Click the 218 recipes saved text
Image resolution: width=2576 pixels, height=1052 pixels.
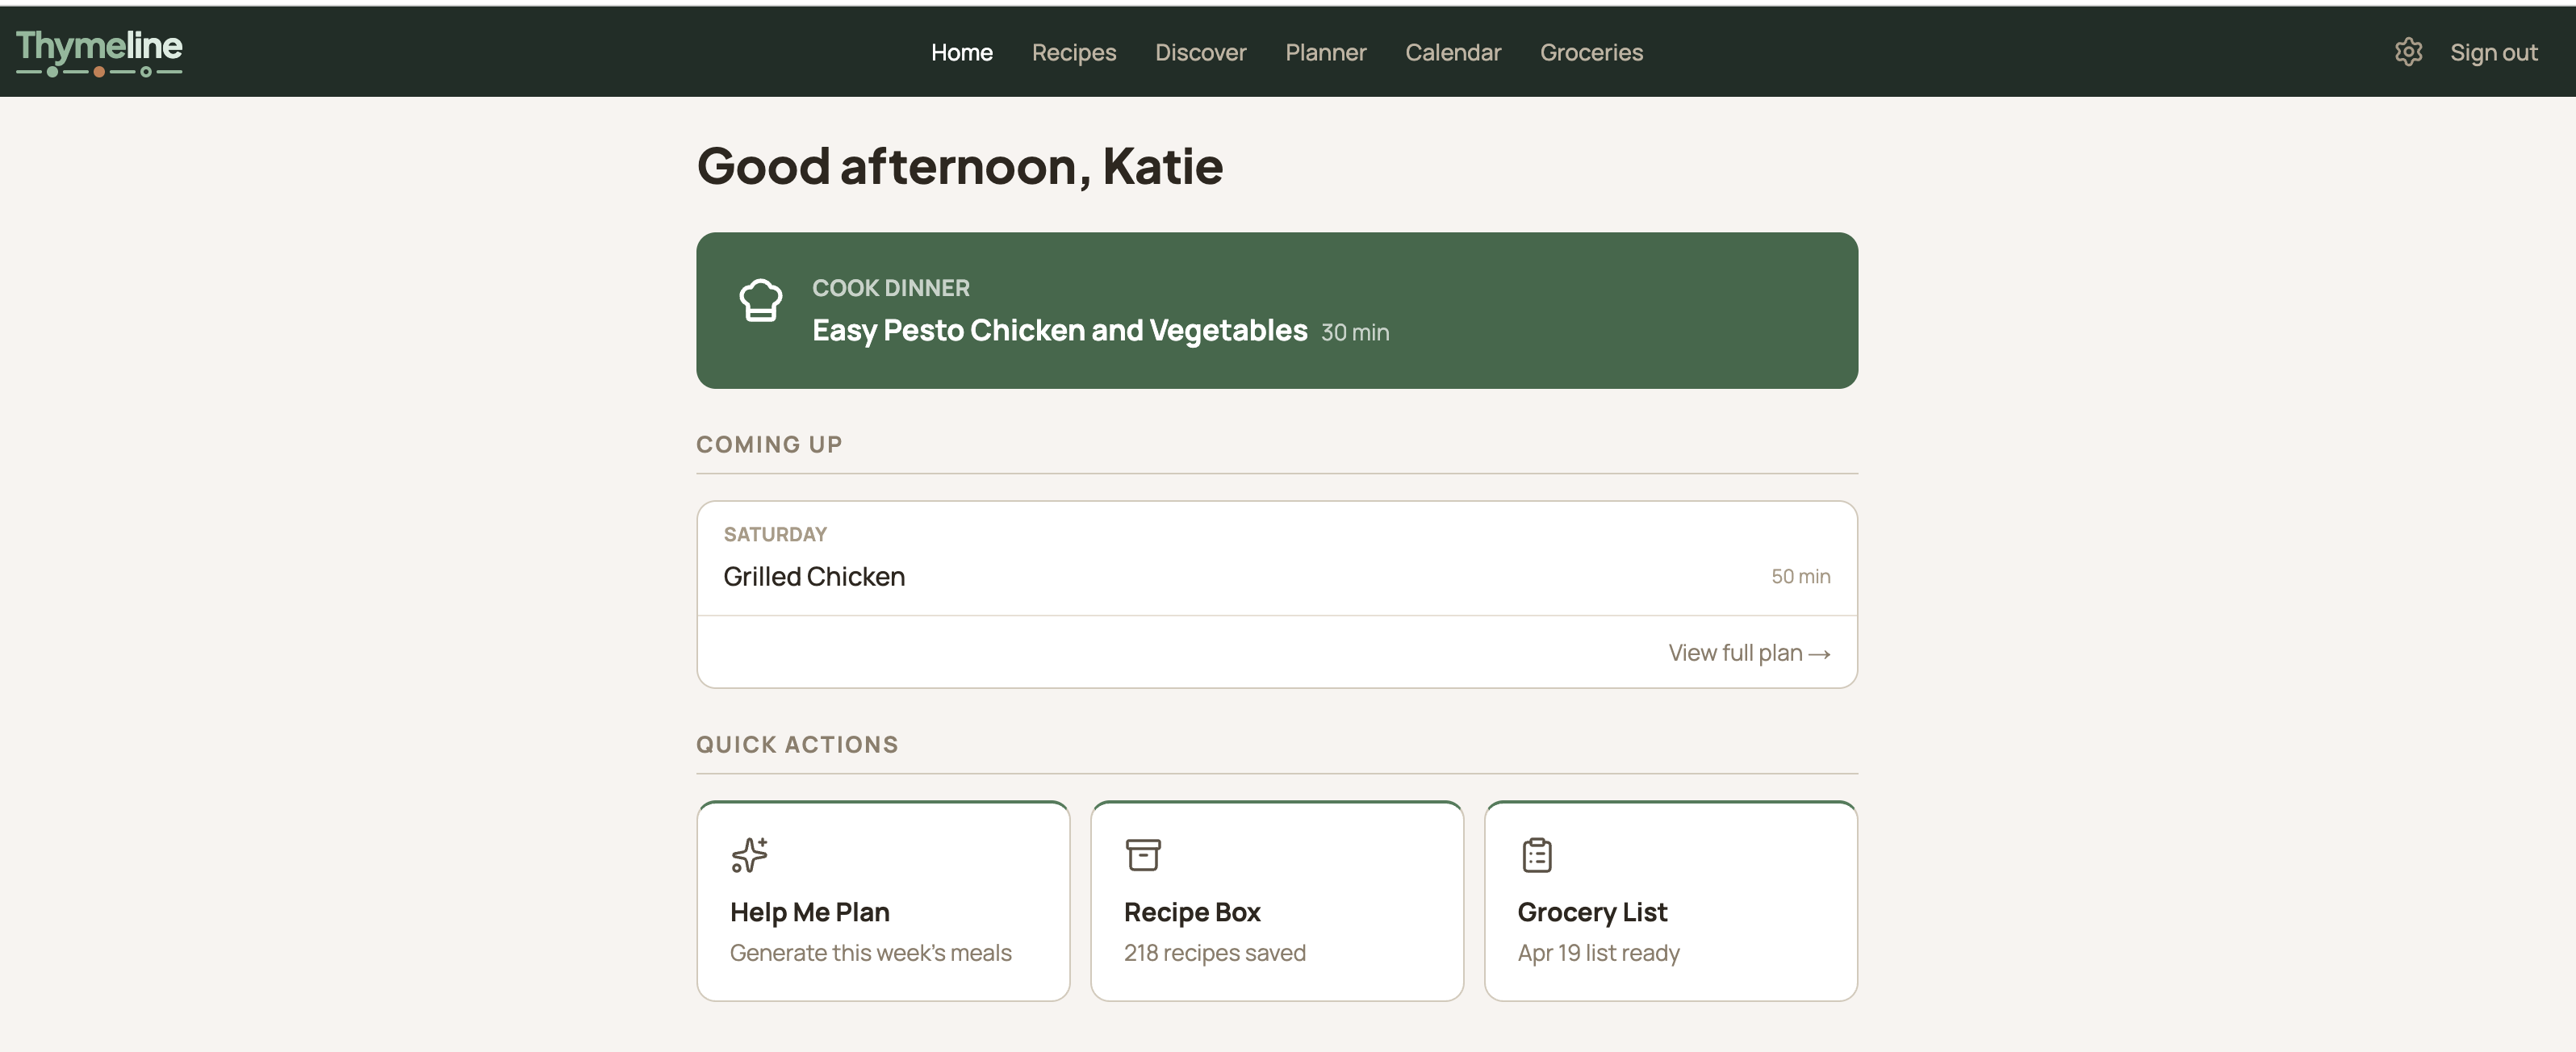click(1214, 953)
